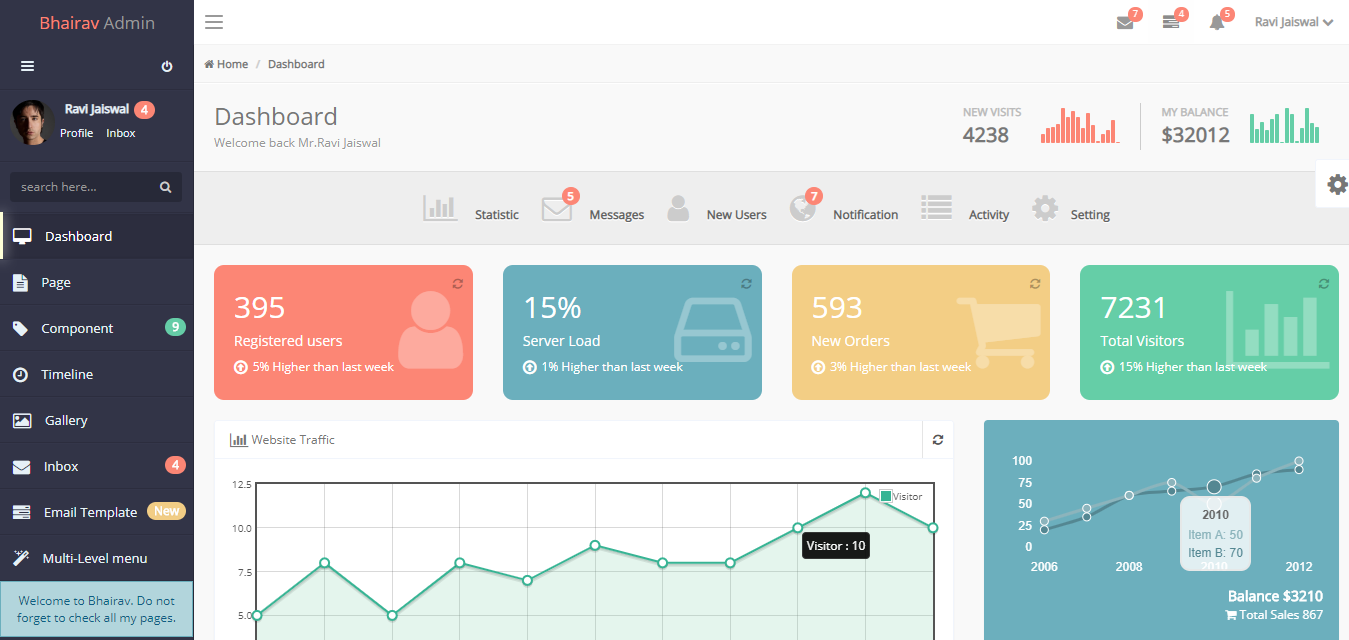
Task: Click the Activity list icon
Action: tap(936, 207)
